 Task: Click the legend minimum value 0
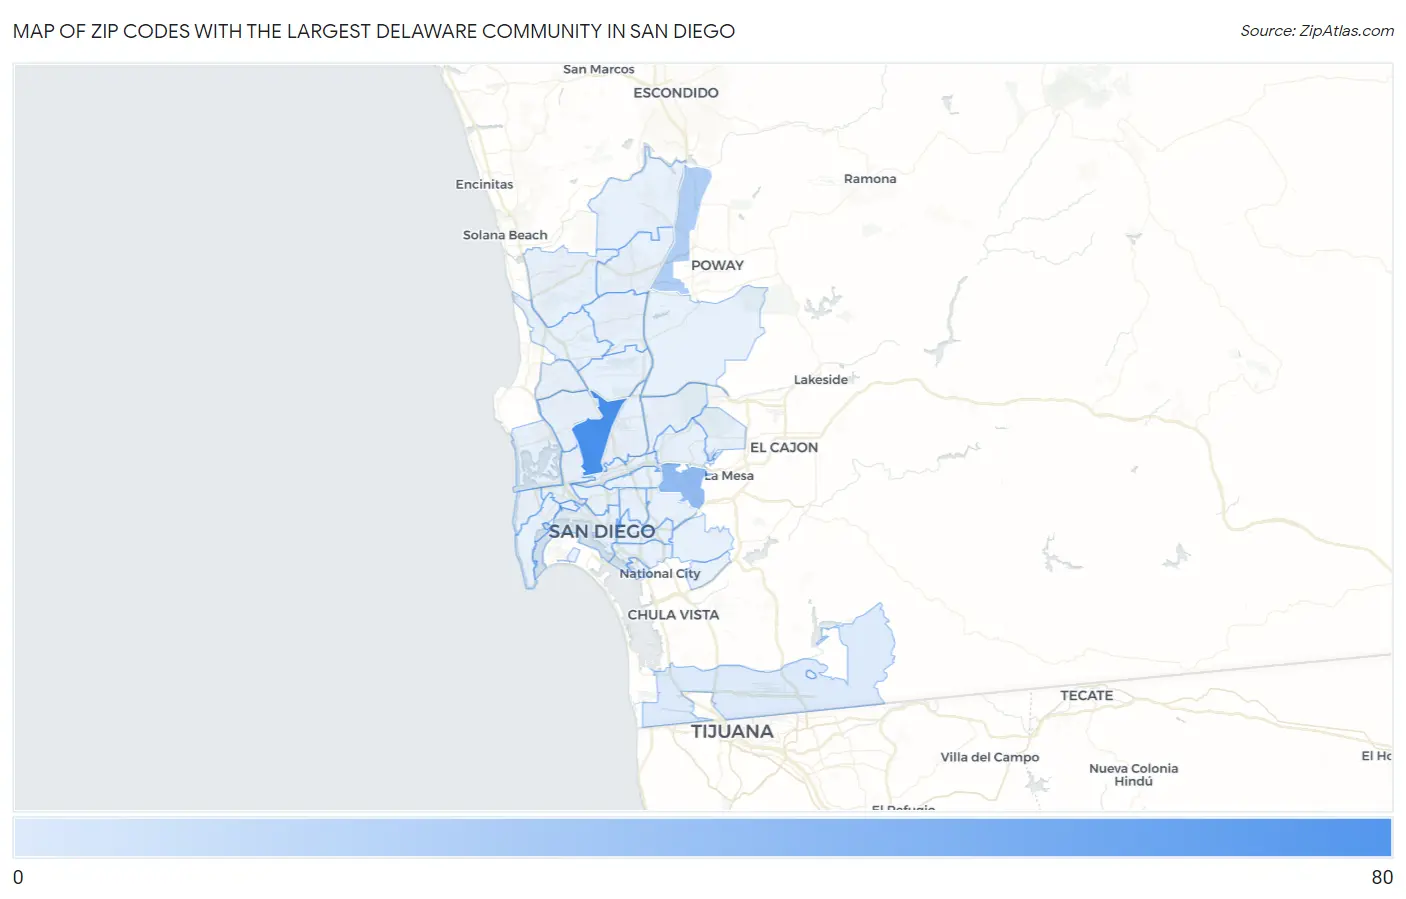pos(18,878)
